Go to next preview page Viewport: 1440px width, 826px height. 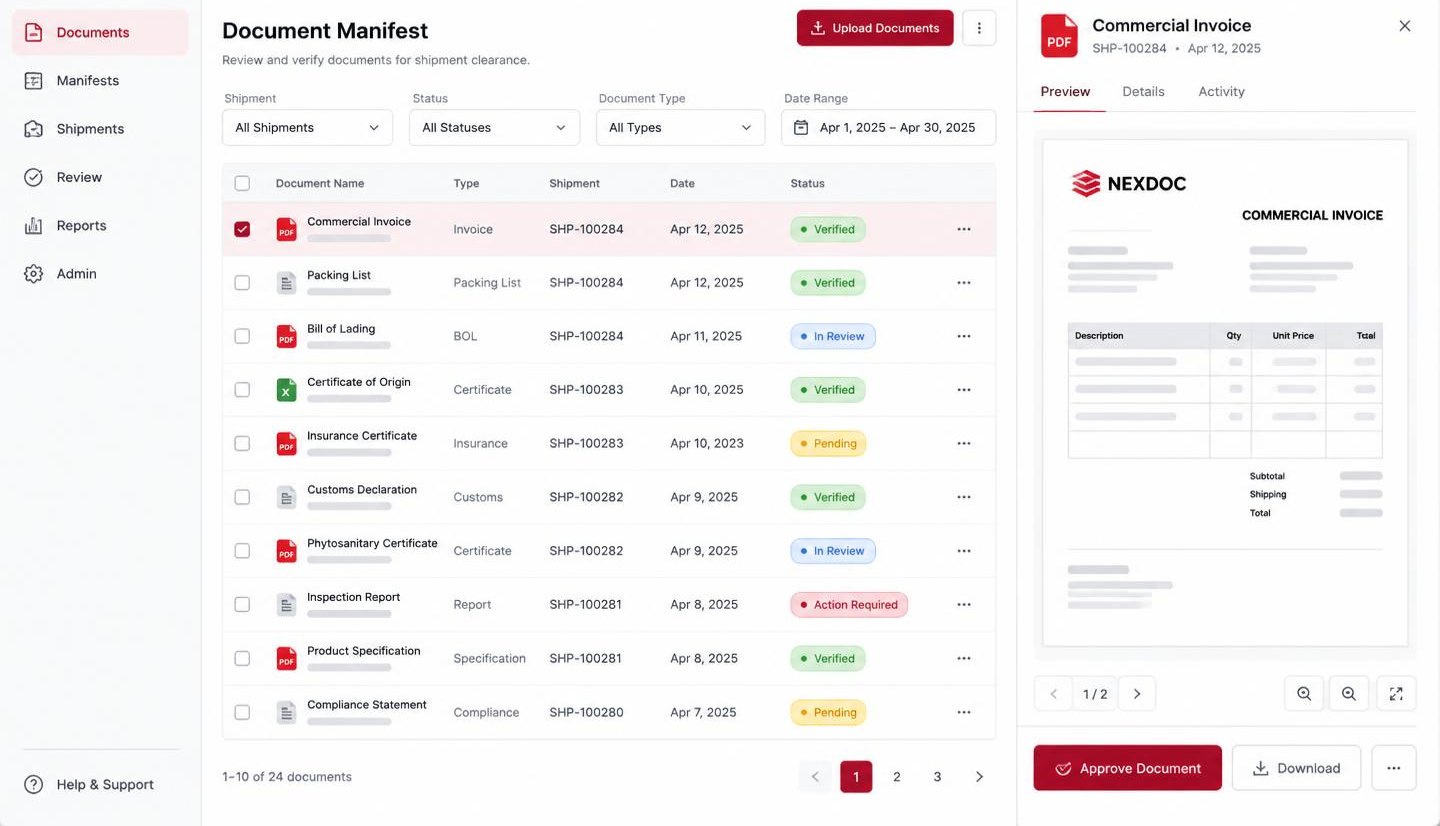[x=1137, y=693]
